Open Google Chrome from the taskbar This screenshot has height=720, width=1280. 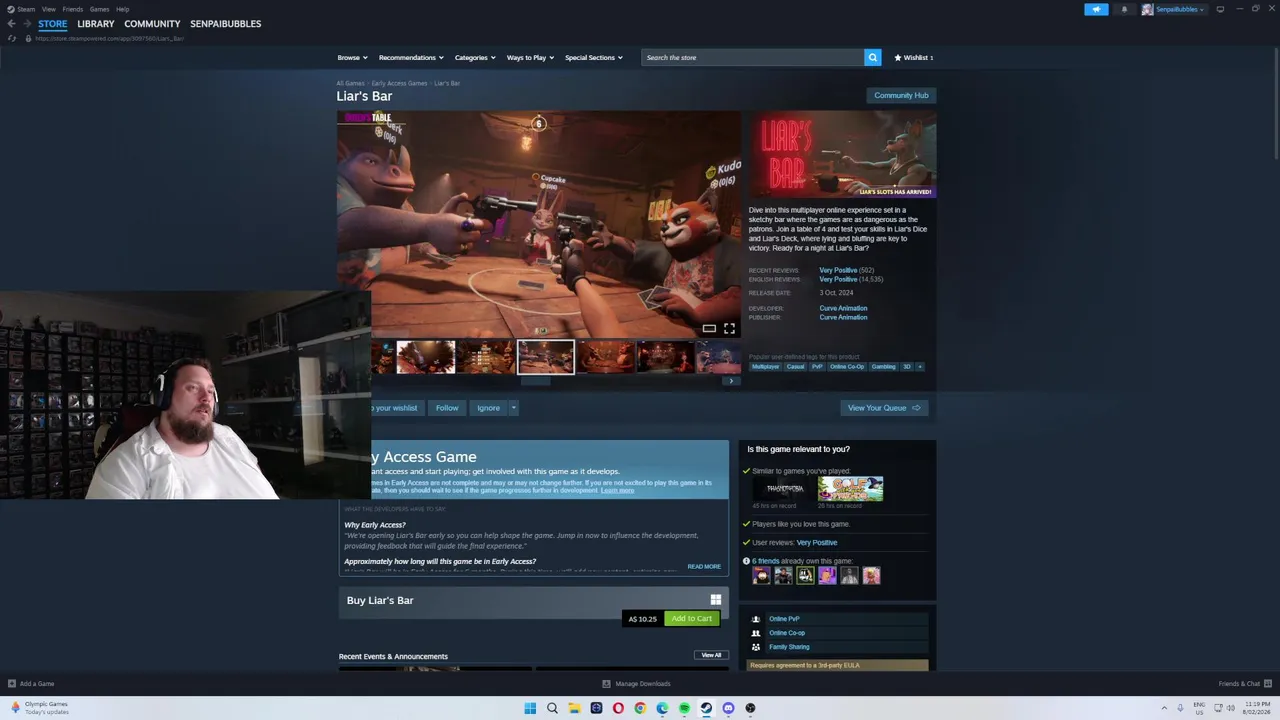[x=640, y=708]
